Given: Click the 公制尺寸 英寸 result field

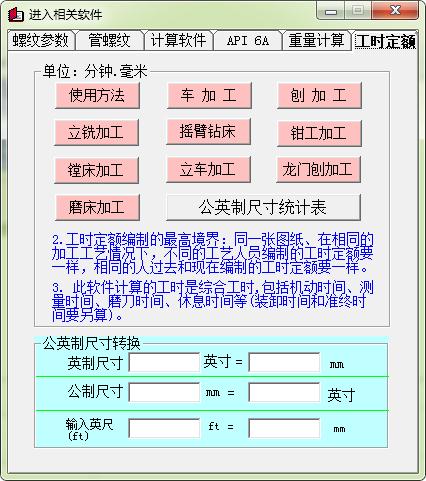Looking at the screenshot, I should (x=284, y=392).
